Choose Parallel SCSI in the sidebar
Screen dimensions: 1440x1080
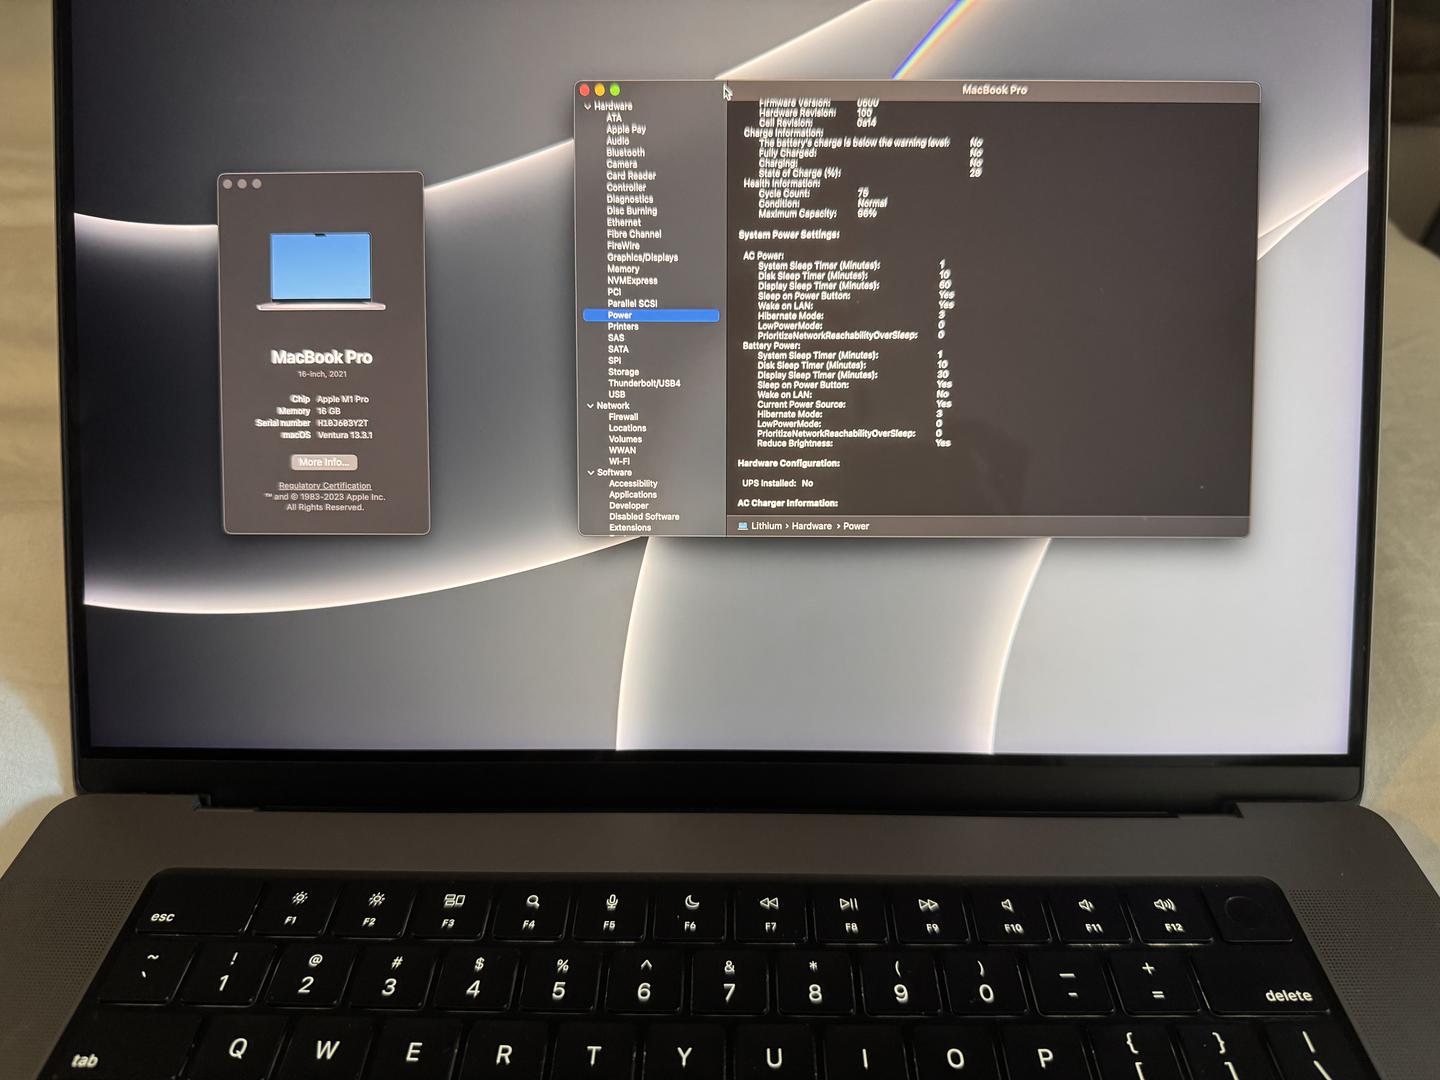click(x=632, y=303)
